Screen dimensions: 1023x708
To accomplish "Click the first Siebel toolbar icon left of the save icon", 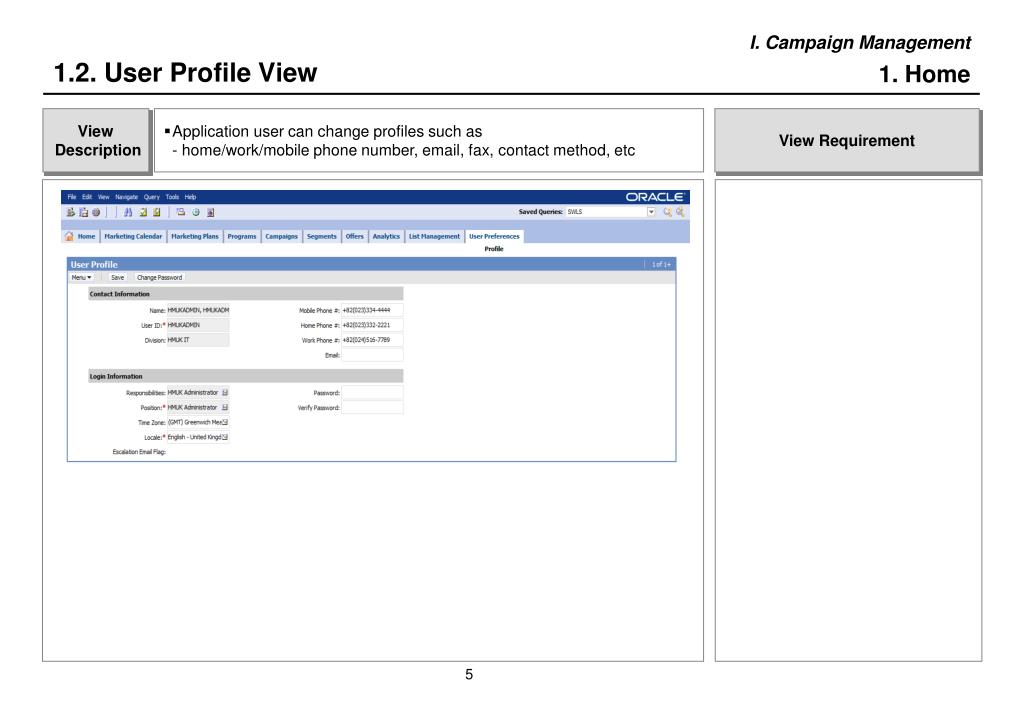I will [70, 212].
